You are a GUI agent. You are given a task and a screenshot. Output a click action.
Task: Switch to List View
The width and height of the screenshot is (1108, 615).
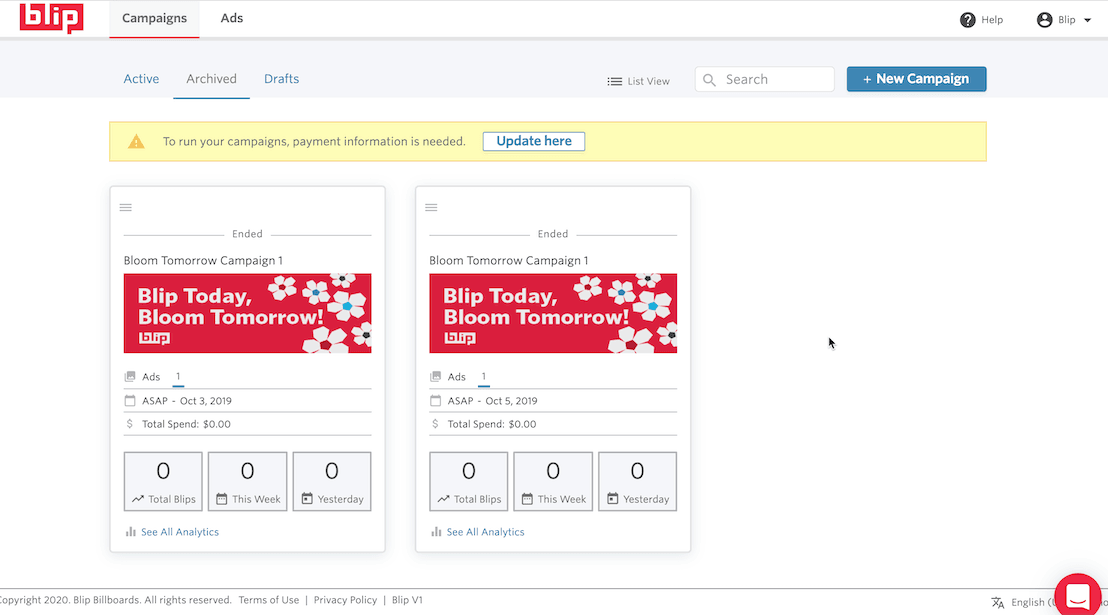point(638,81)
